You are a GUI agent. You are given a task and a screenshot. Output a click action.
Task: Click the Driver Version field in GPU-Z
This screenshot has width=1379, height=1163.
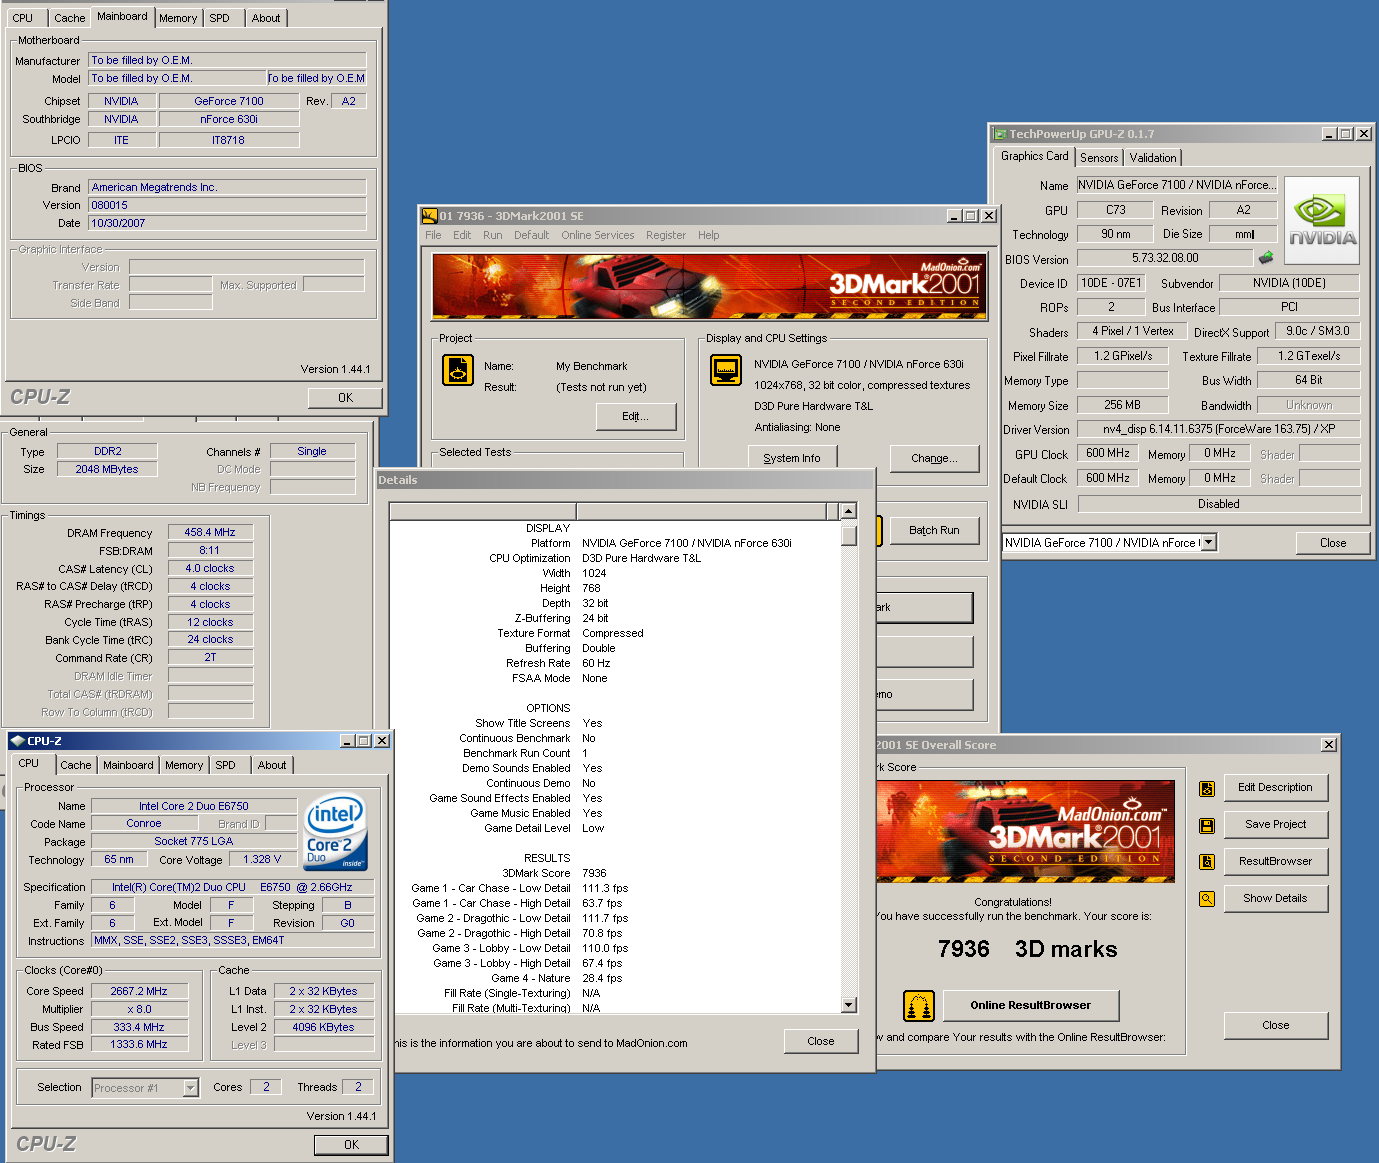pyautogui.click(x=1218, y=428)
